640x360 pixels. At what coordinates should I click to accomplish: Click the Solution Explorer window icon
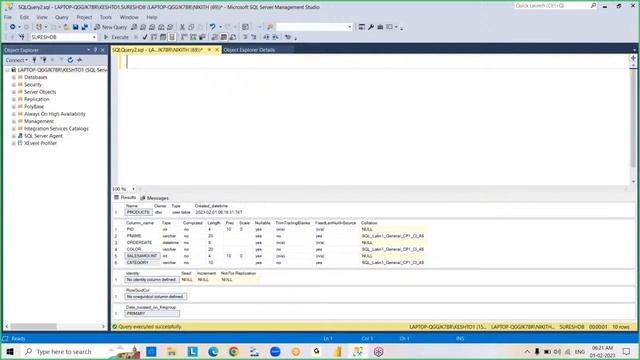tap(362, 27)
